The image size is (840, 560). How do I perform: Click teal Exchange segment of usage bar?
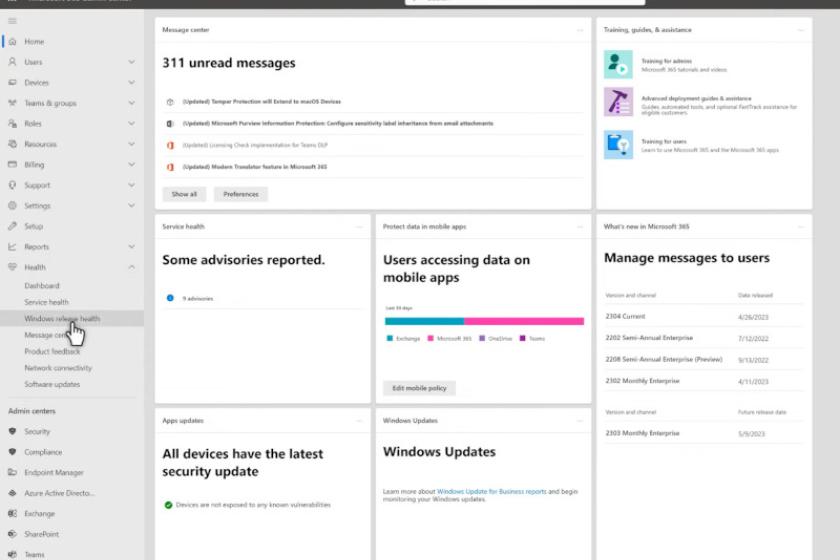tap(424, 321)
